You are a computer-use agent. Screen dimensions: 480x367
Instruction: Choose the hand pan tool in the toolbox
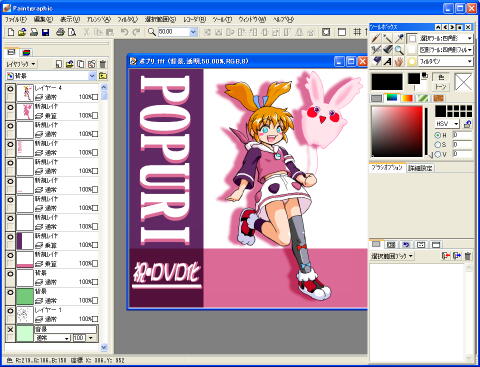(399, 61)
